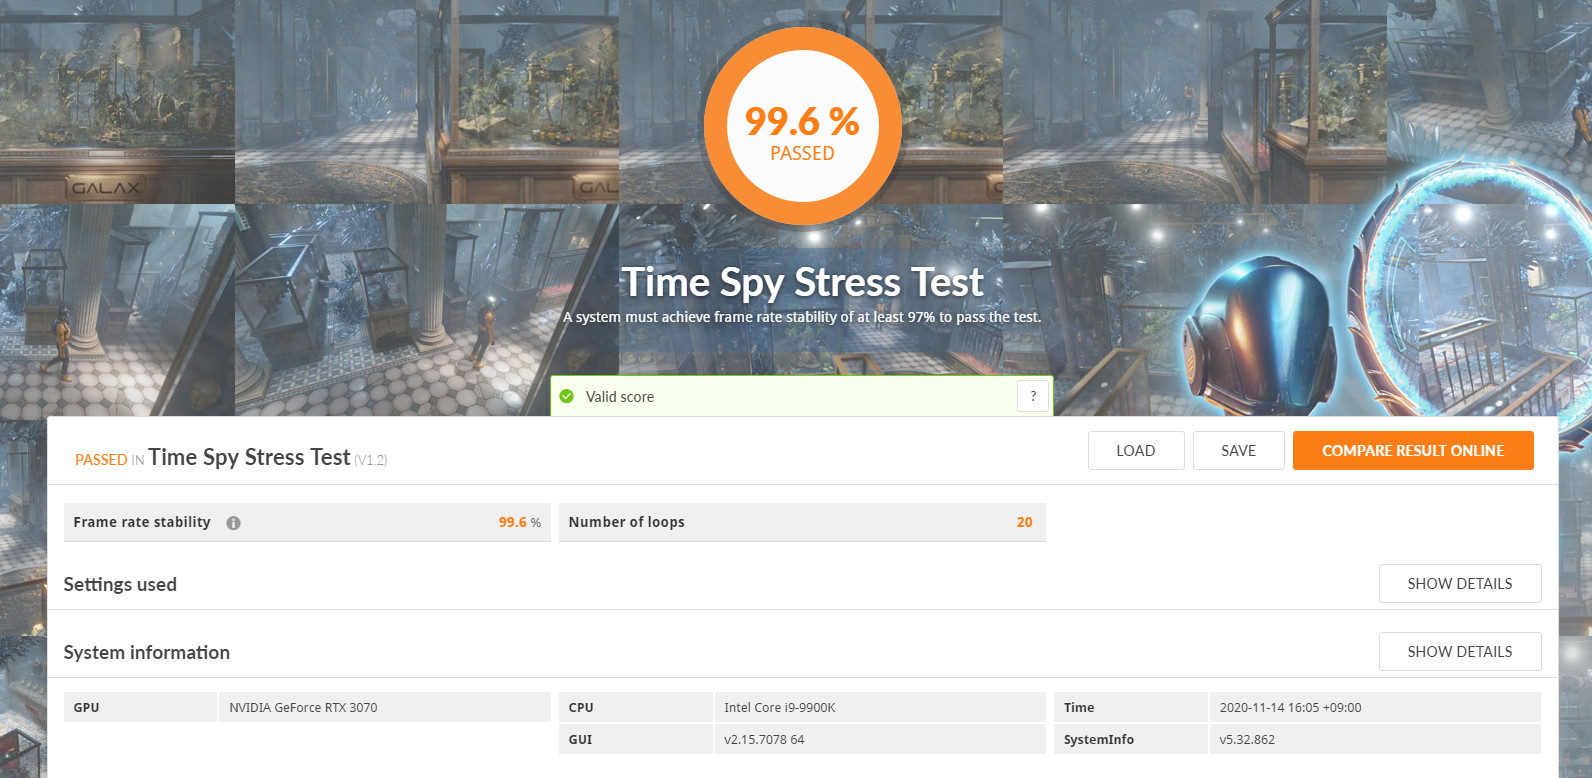This screenshot has height=778, width=1592.
Task: Click the Frame rate stability info icon
Action: 233,523
